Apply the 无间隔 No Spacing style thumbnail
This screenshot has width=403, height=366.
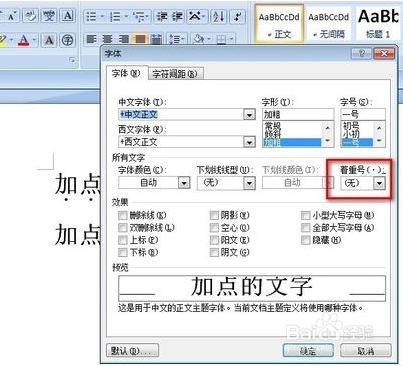click(x=329, y=23)
